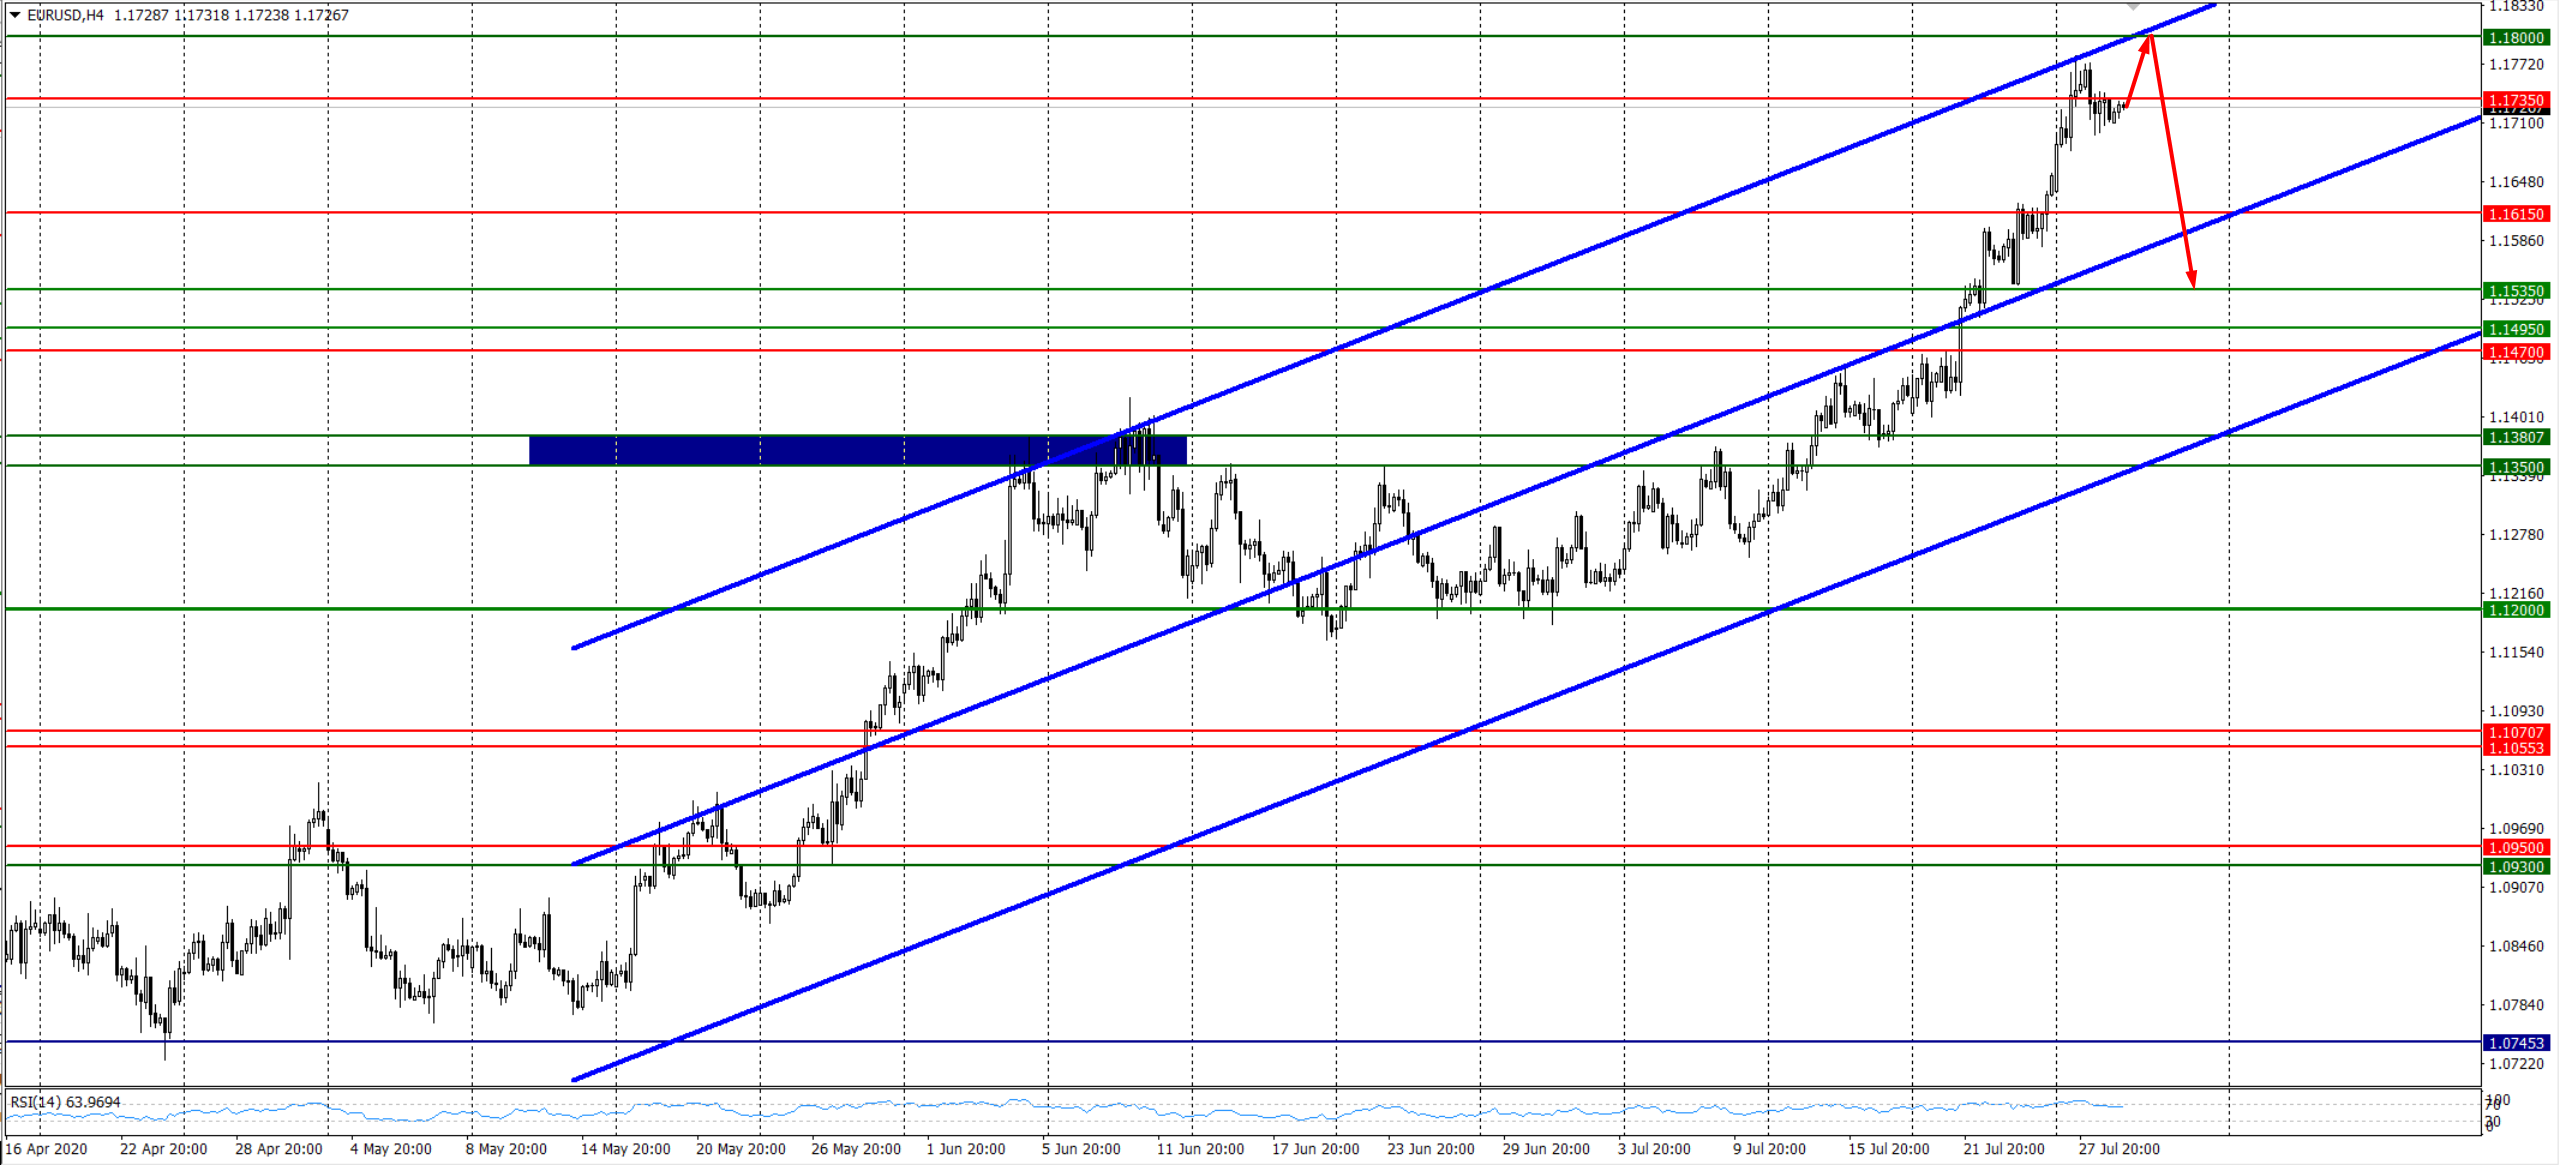This screenshot has height=1165, width=2559.
Task: Select the red 1.14700 price tag
Action: (x=2516, y=352)
